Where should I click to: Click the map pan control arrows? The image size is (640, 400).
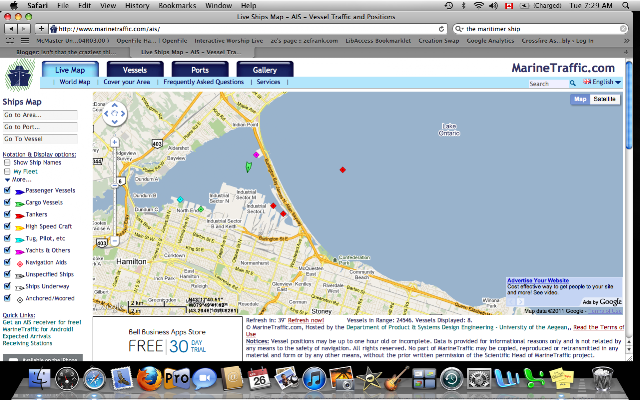tap(114, 113)
